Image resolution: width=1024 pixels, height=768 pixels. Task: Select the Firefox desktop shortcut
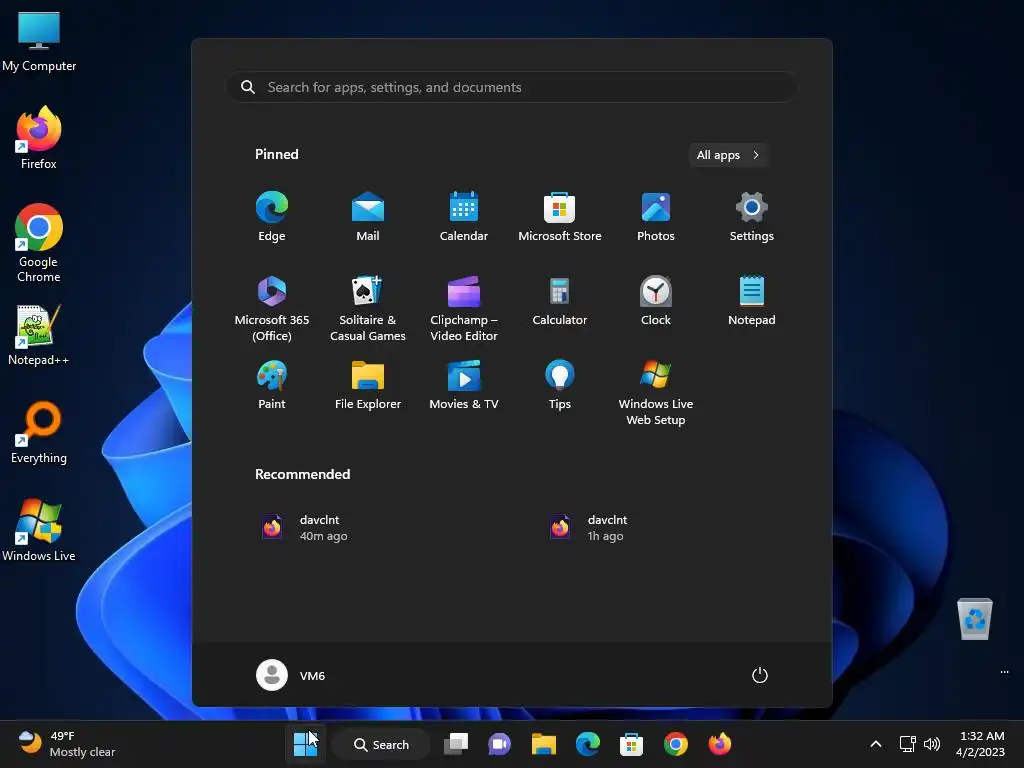[39, 138]
